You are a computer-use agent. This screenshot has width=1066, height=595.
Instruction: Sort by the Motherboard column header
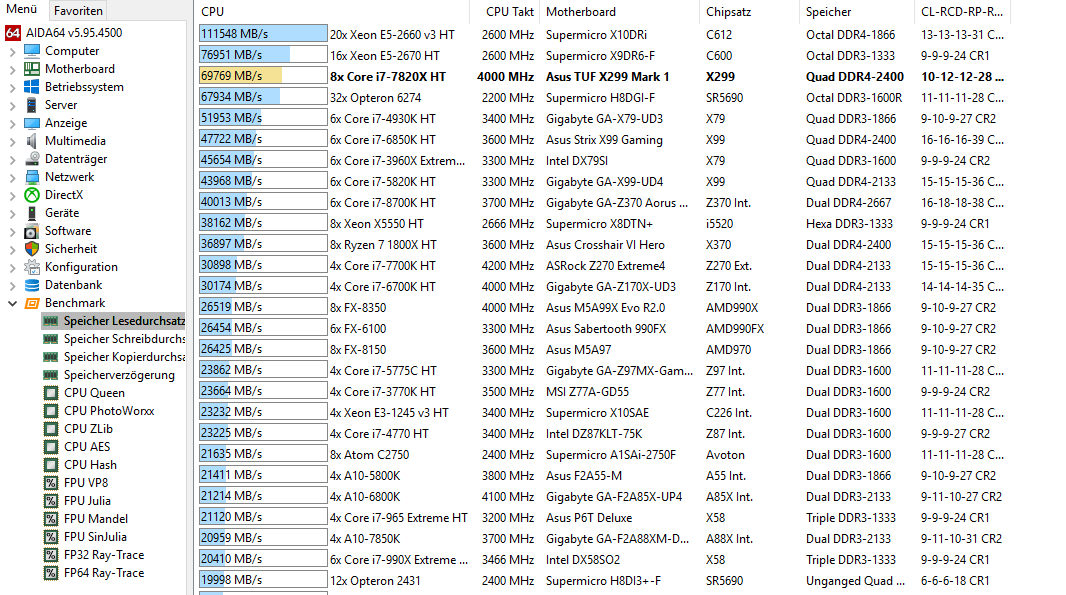point(619,12)
